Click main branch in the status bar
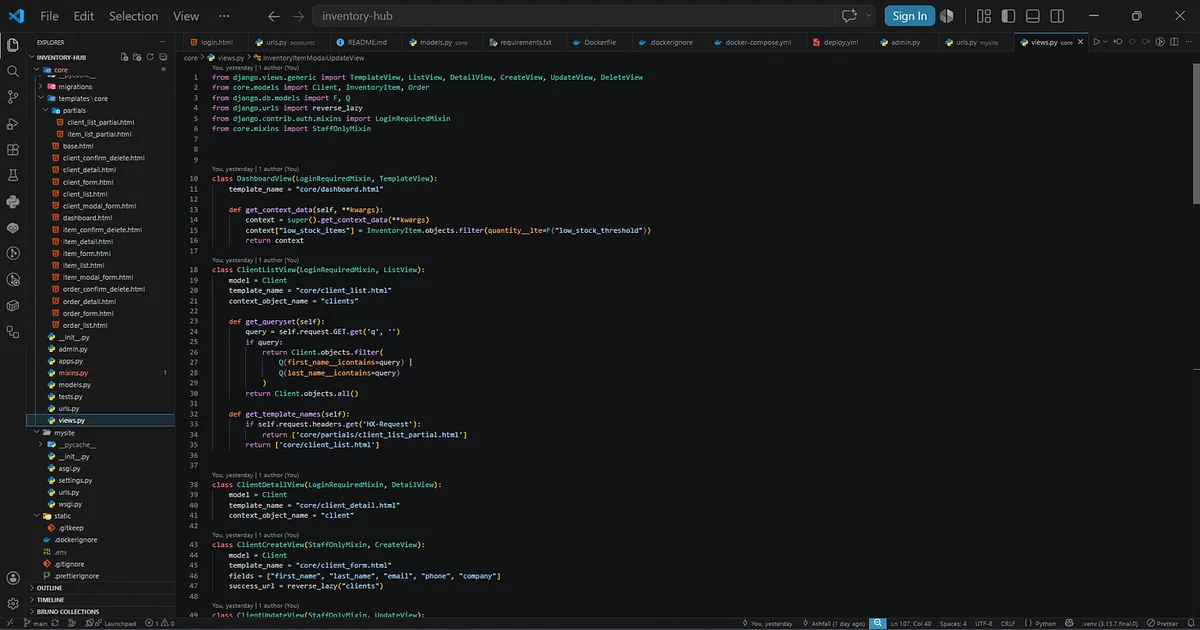The width and height of the screenshot is (1200, 630). click(34, 622)
